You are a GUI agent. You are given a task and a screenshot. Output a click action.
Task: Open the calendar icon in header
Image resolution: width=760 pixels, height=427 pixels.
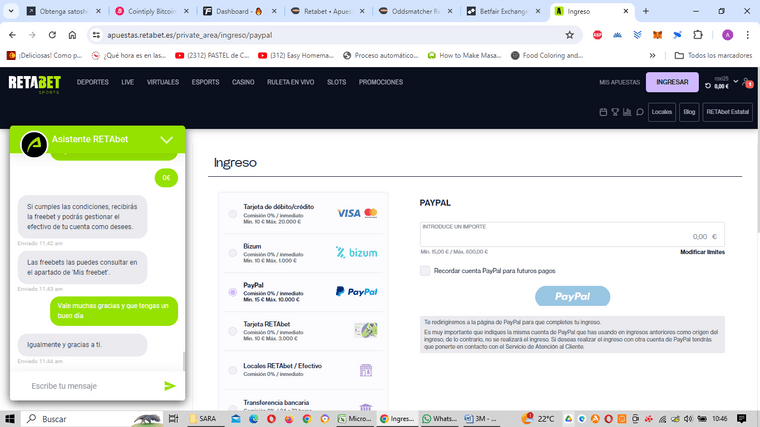[603, 112]
